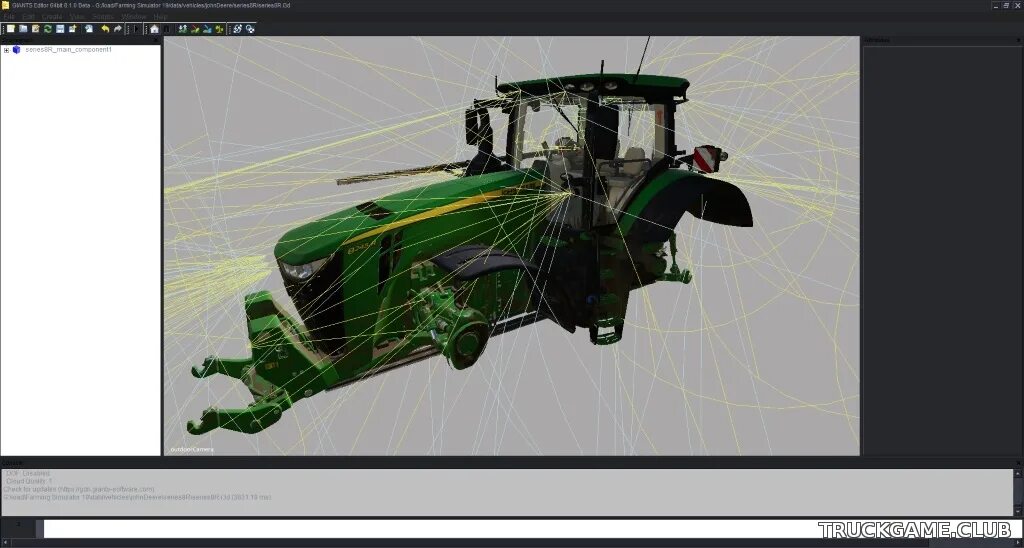Open the Create menu
1024x548 pixels.
(x=52, y=16)
